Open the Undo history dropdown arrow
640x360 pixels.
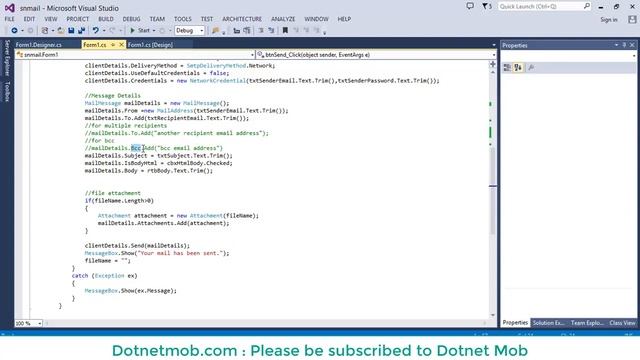tap(104, 31)
